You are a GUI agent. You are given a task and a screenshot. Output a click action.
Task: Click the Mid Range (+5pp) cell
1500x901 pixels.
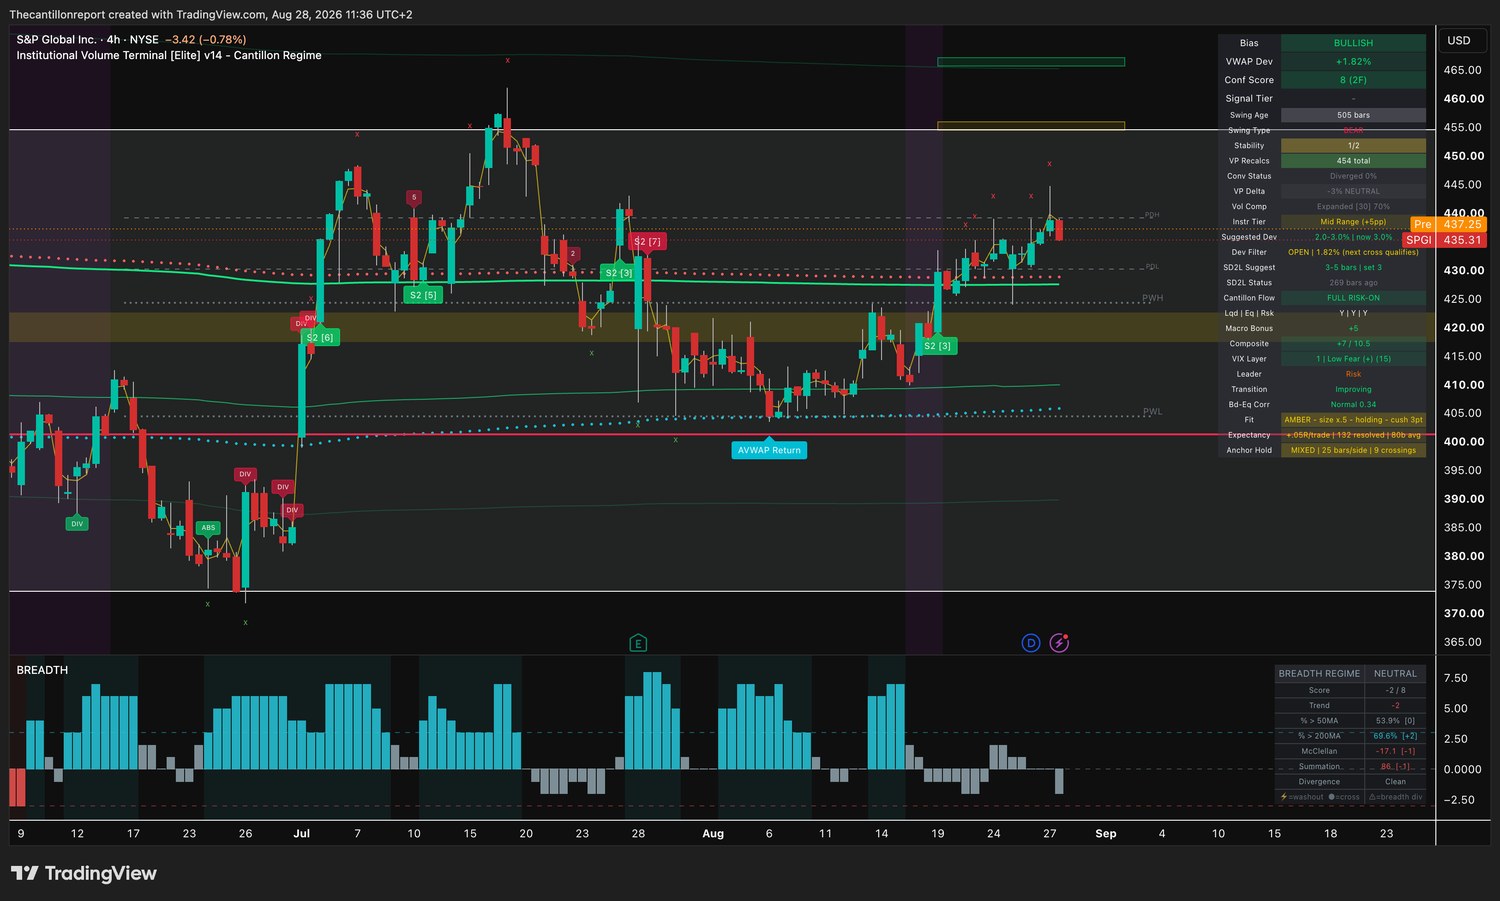[x=1353, y=222]
